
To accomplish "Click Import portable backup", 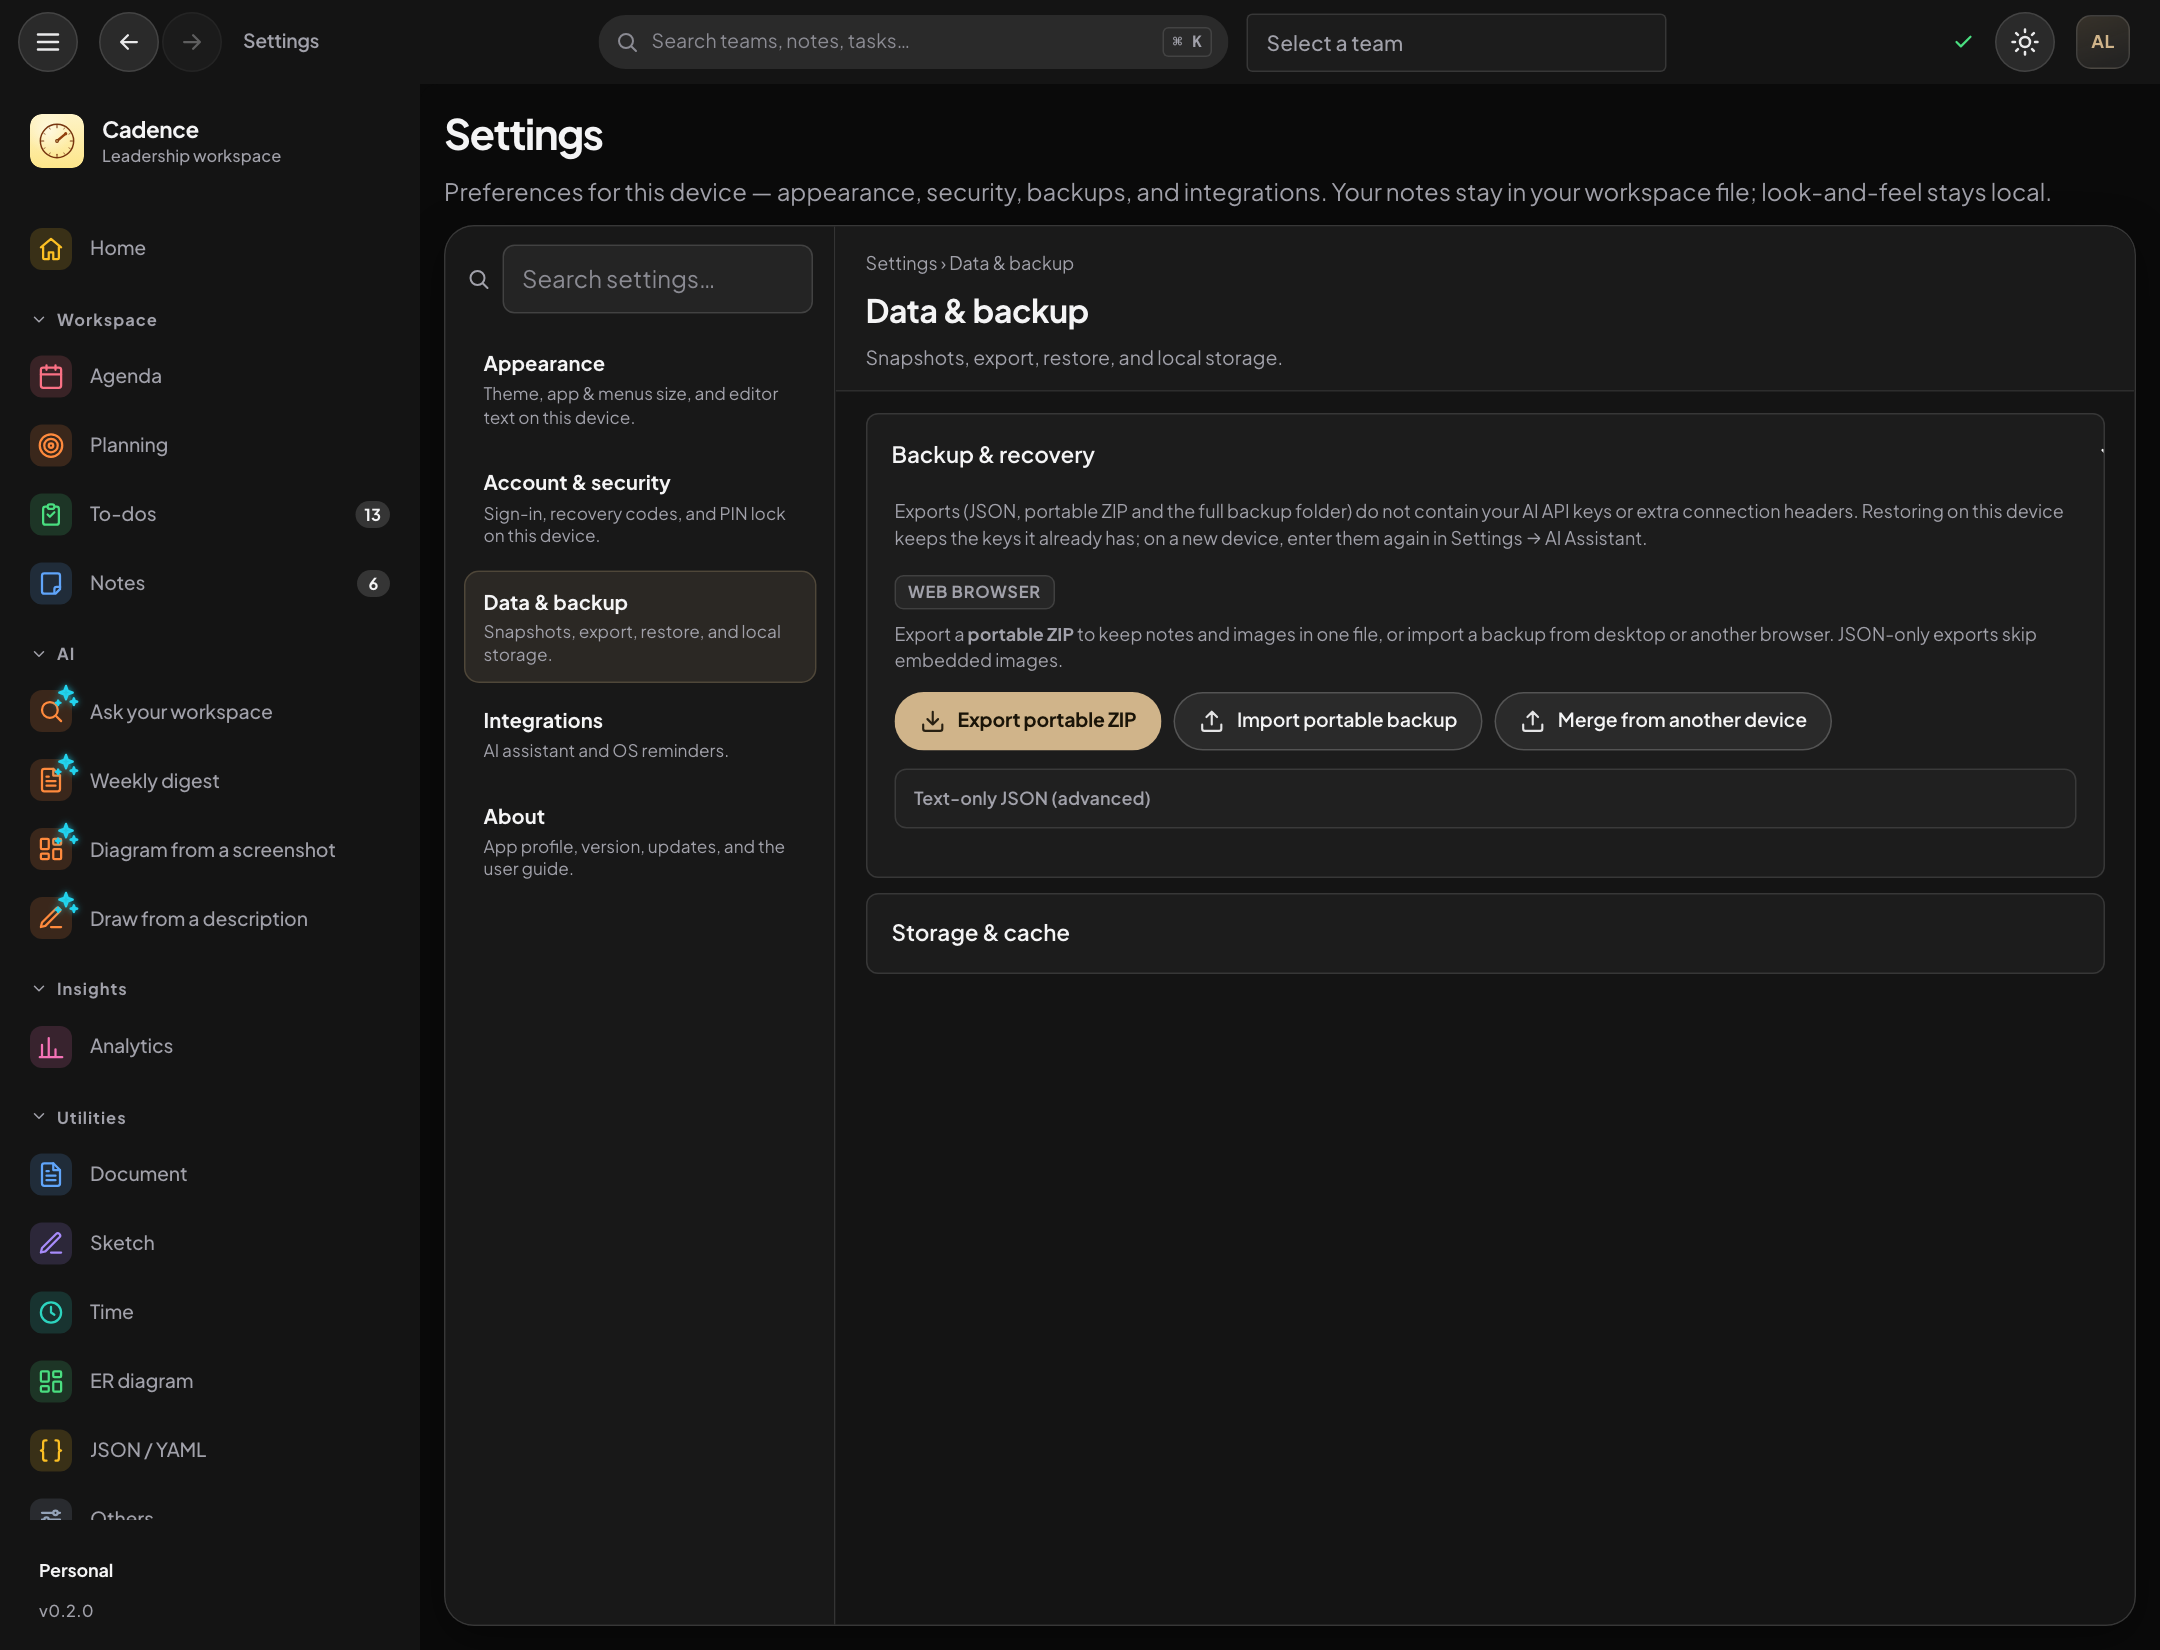I will [1327, 721].
